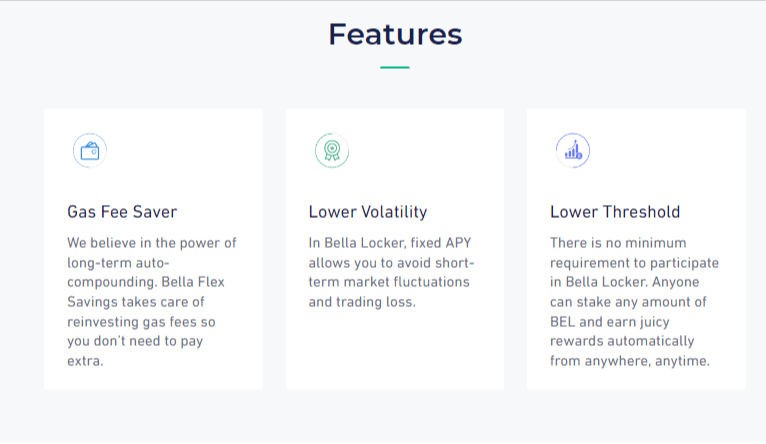Click the line 'and trading loss.'
The image size is (766, 444).
click(x=362, y=302)
